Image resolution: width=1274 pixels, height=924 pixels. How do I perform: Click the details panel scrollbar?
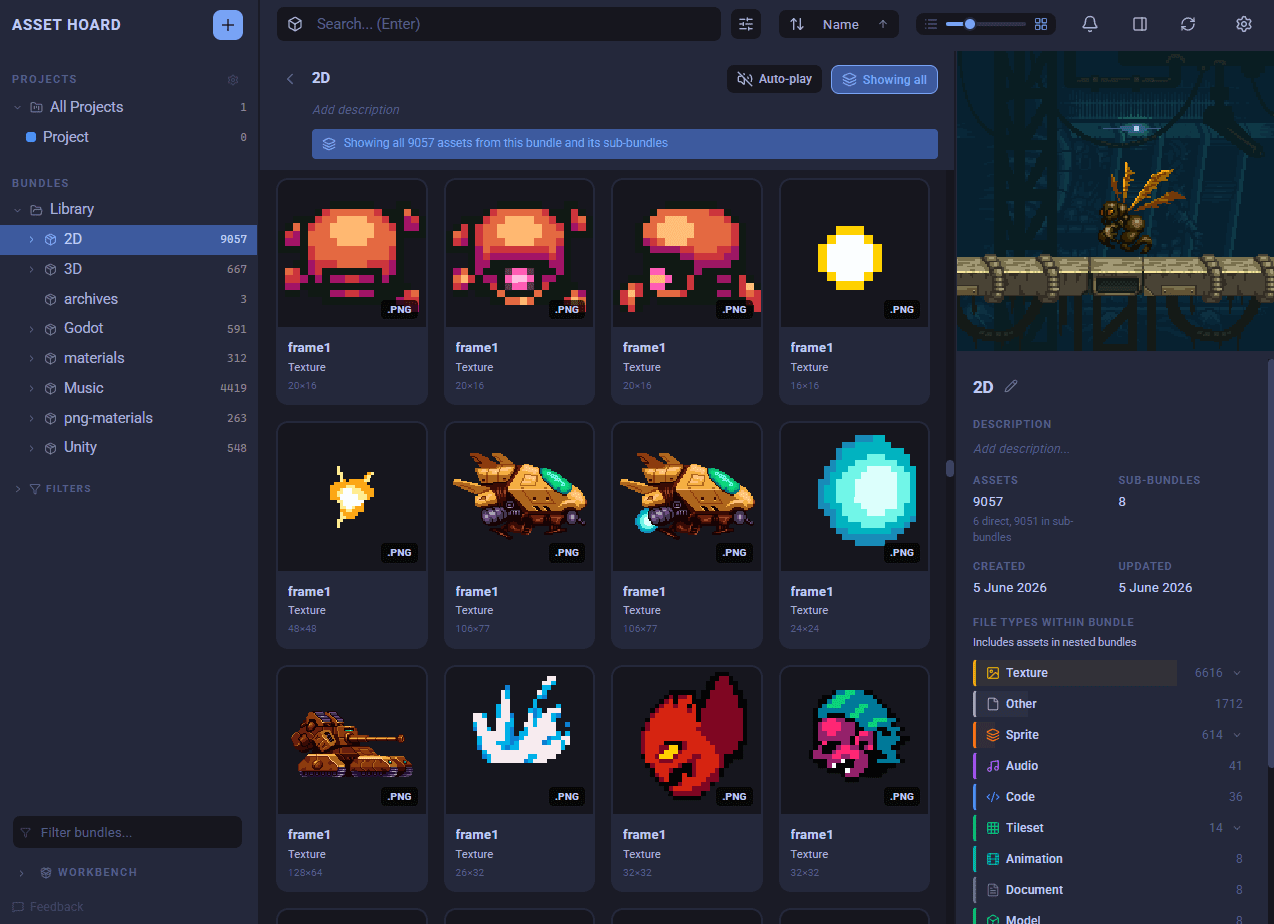click(x=1270, y=563)
